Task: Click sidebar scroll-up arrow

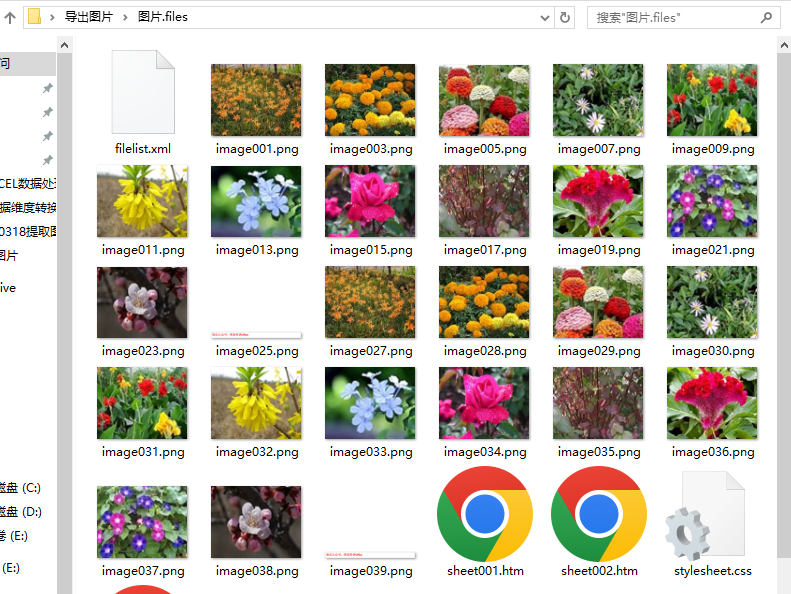Action: [64, 45]
